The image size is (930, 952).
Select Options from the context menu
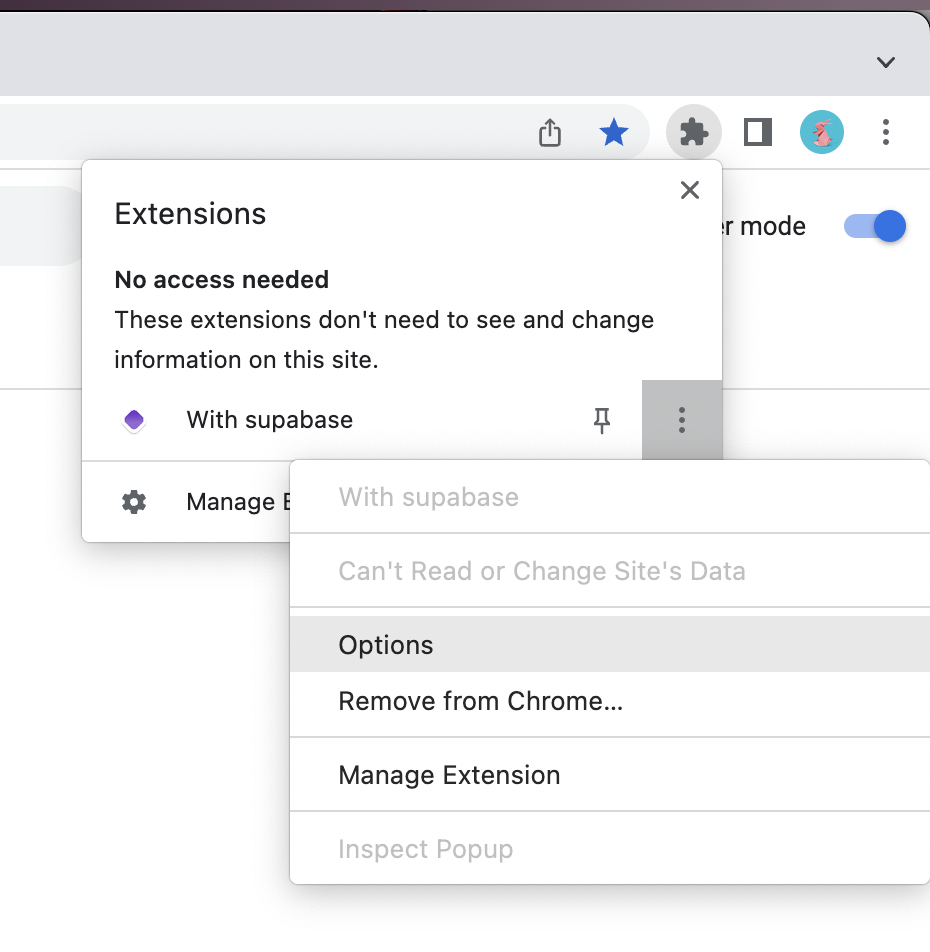(386, 644)
